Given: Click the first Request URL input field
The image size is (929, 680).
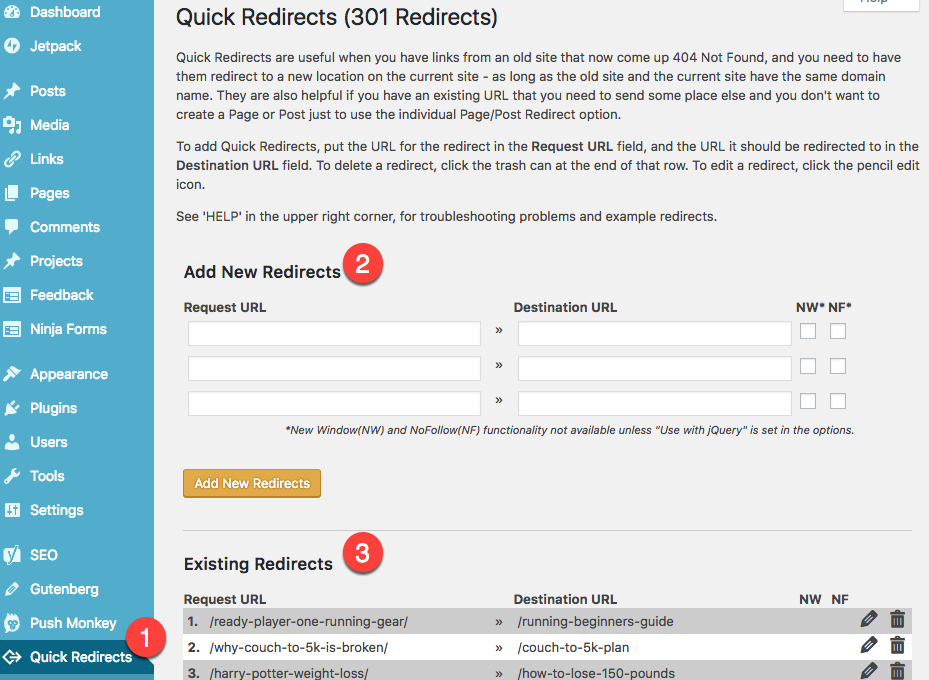Looking at the screenshot, I should [x=333, y=330].
